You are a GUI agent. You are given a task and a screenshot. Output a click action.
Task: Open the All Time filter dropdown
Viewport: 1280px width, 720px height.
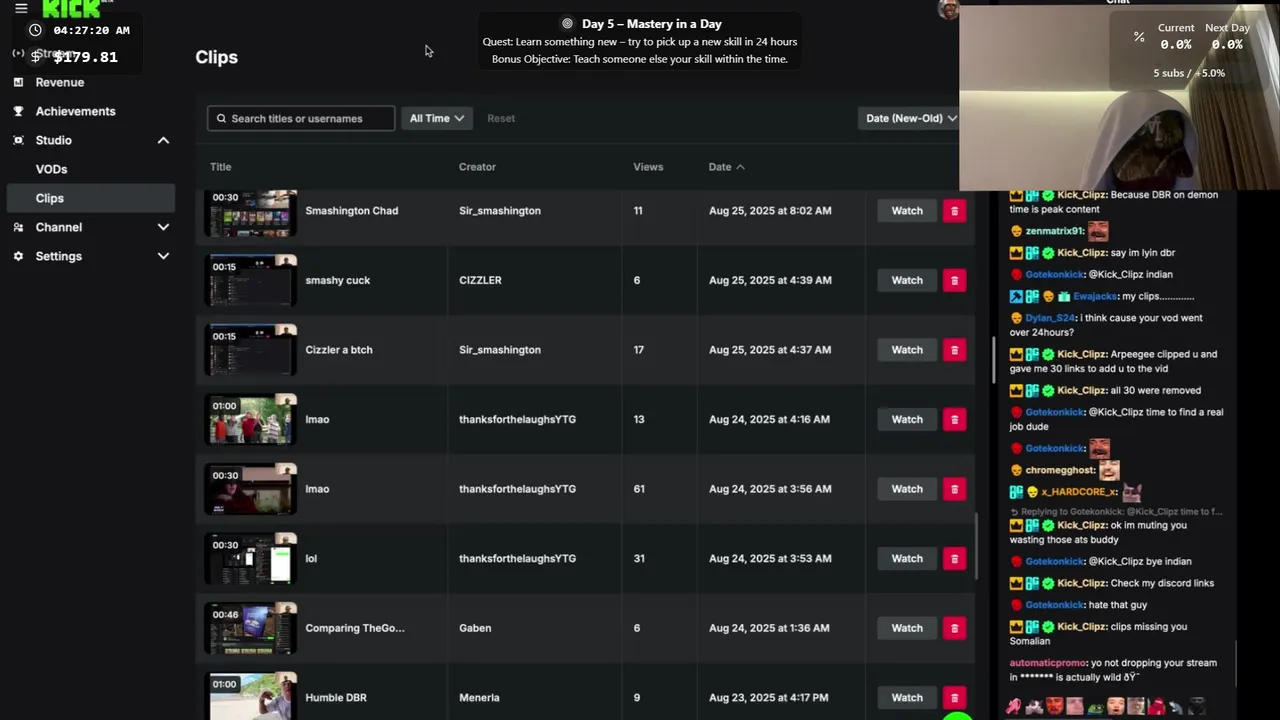tap(436, 118)
